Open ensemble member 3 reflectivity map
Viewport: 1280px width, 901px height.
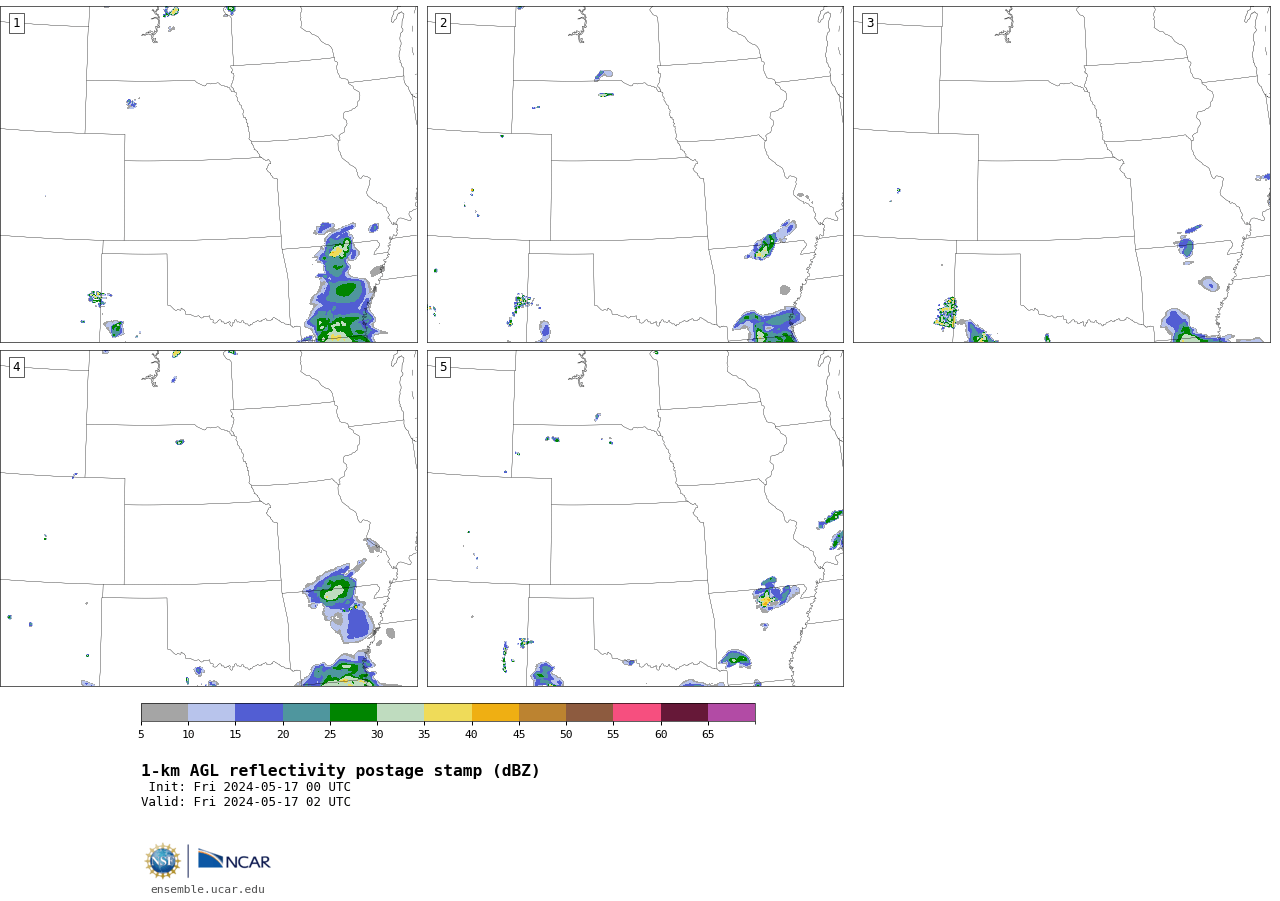pyautogui.click(x=1061, y=174)
